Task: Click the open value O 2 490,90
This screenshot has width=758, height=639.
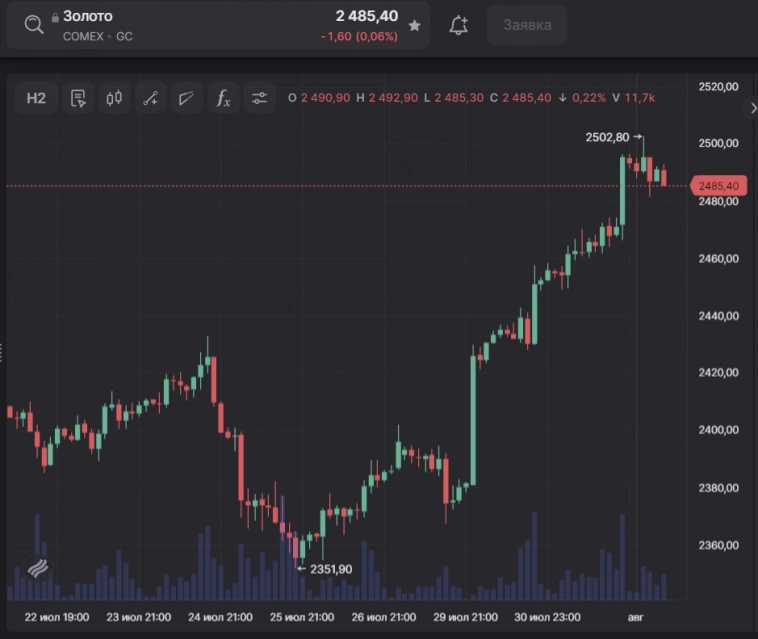Action: tap(319, 98)
